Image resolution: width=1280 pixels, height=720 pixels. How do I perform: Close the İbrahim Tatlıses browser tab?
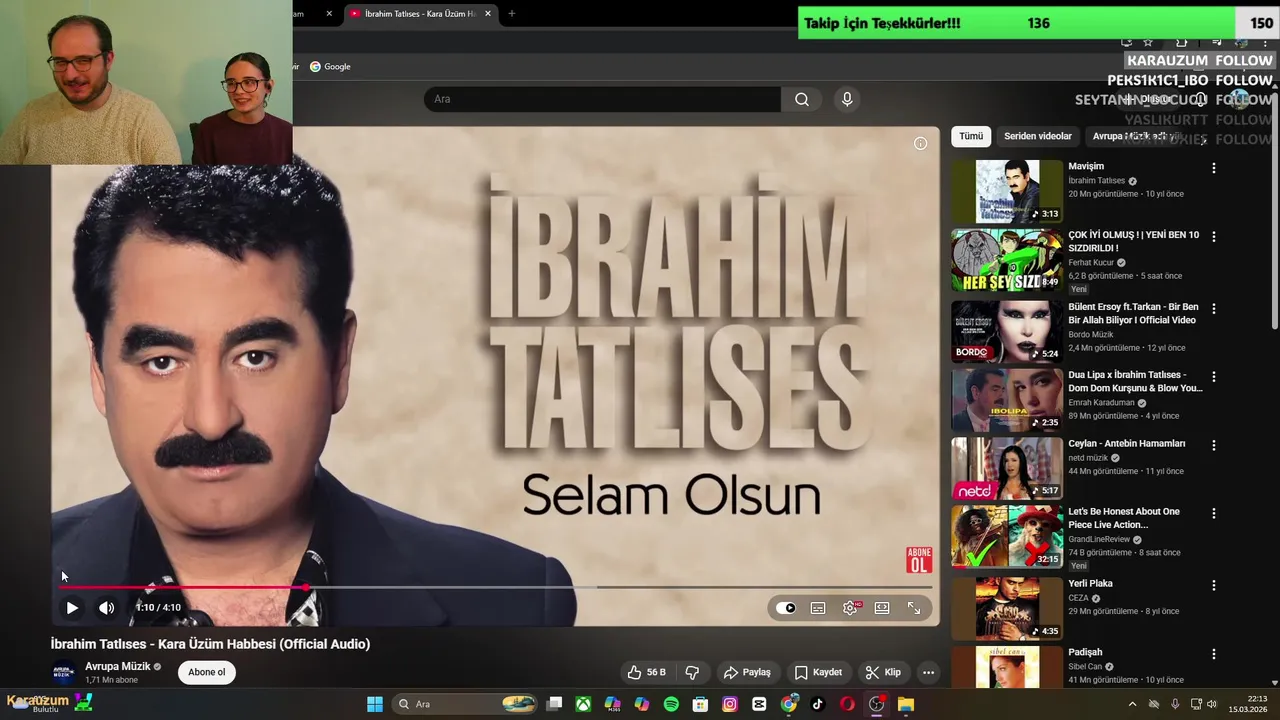coord(488,14)
